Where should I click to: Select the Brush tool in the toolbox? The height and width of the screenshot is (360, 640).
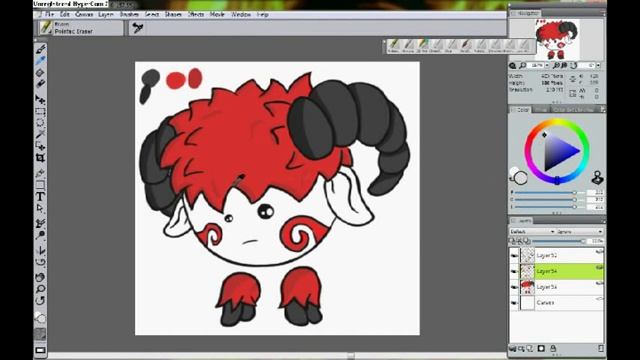click(x=40, y=49)
